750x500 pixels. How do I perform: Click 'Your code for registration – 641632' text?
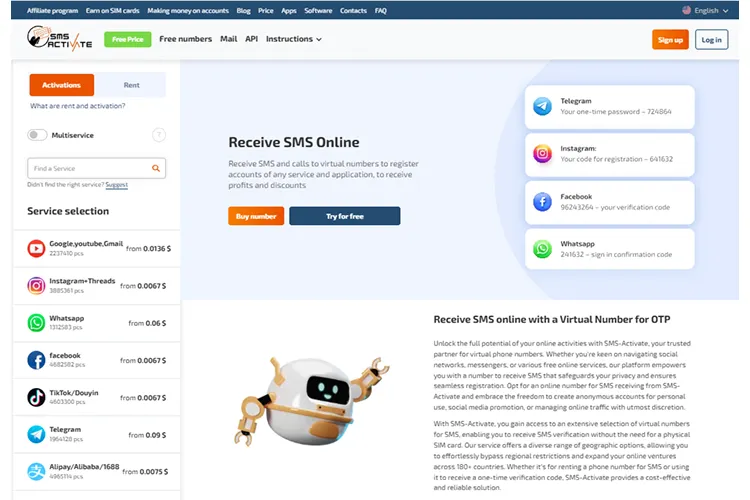(617, 159)
